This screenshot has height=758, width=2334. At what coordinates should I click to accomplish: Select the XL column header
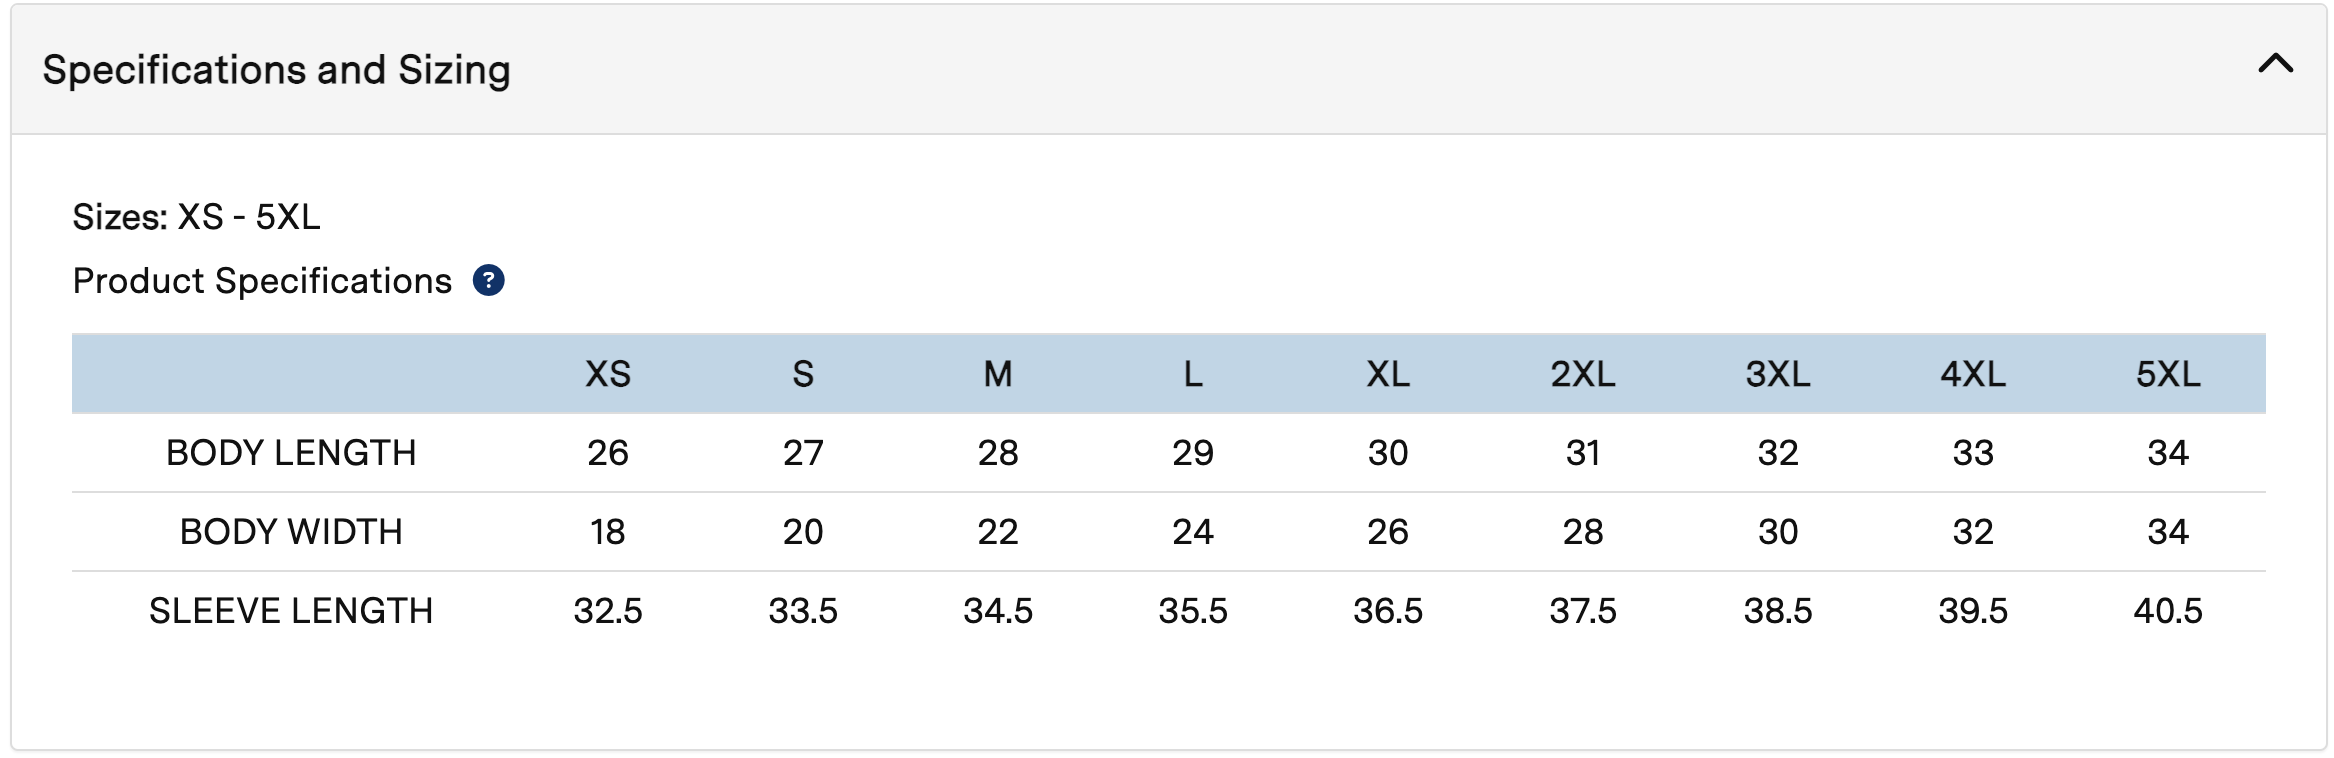click(x=1388, y=374)
